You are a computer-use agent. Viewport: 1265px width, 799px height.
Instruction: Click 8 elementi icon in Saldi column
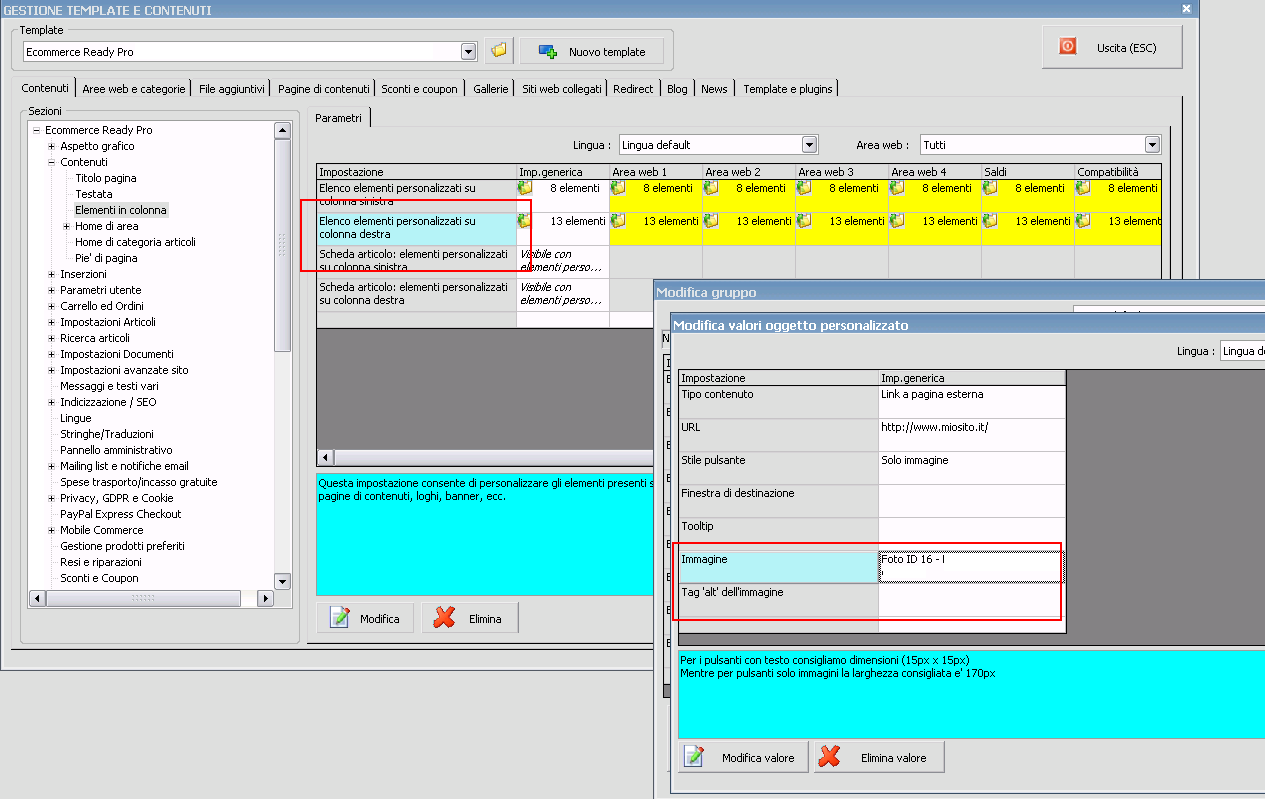[990, 188]
